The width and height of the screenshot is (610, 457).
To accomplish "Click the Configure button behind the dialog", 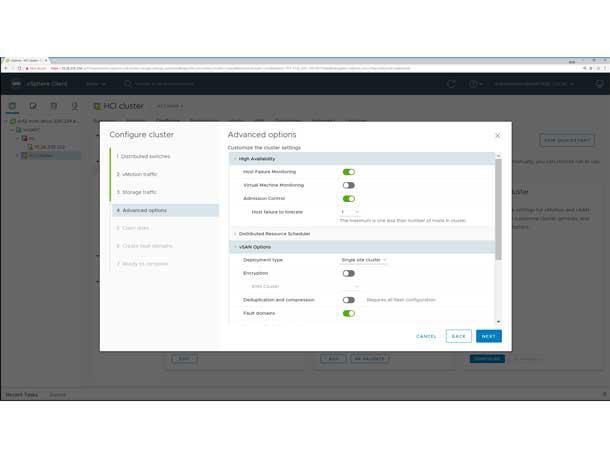I will (x=487, y=359).
